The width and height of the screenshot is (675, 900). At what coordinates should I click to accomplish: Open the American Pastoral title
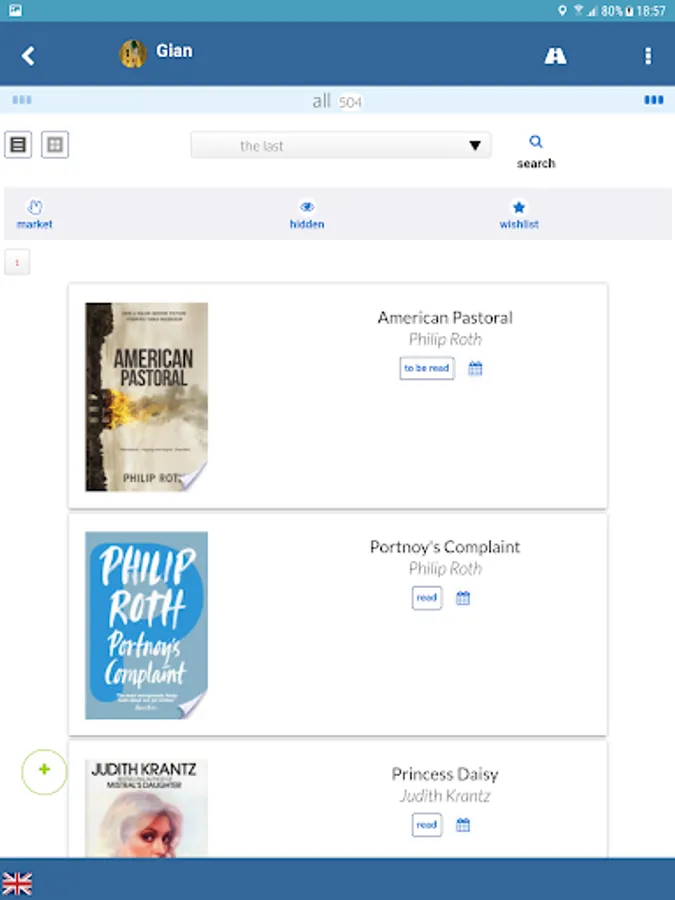point(445,317)
